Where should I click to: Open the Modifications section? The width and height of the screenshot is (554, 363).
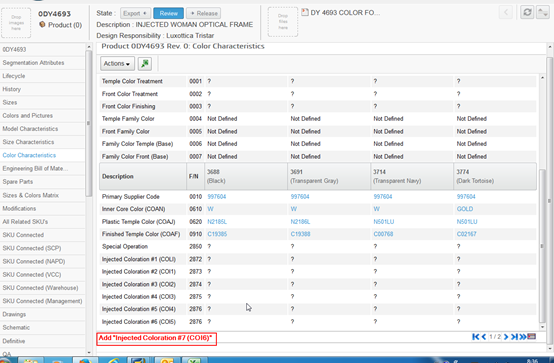tap(42, 209)
